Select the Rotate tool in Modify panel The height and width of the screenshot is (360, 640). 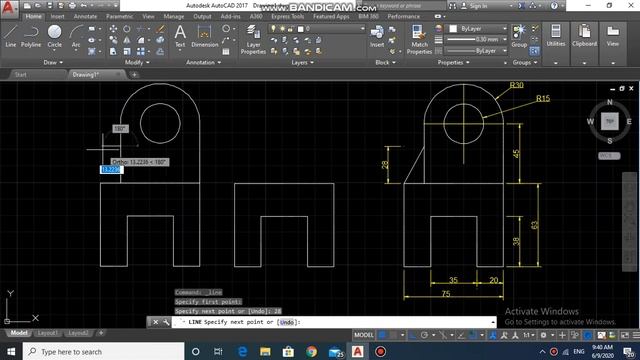(x=127, y=29)
